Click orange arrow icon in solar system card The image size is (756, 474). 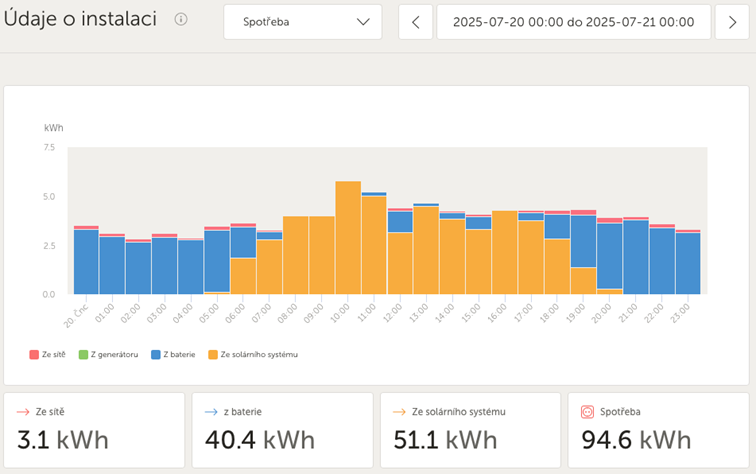[399, 411]
